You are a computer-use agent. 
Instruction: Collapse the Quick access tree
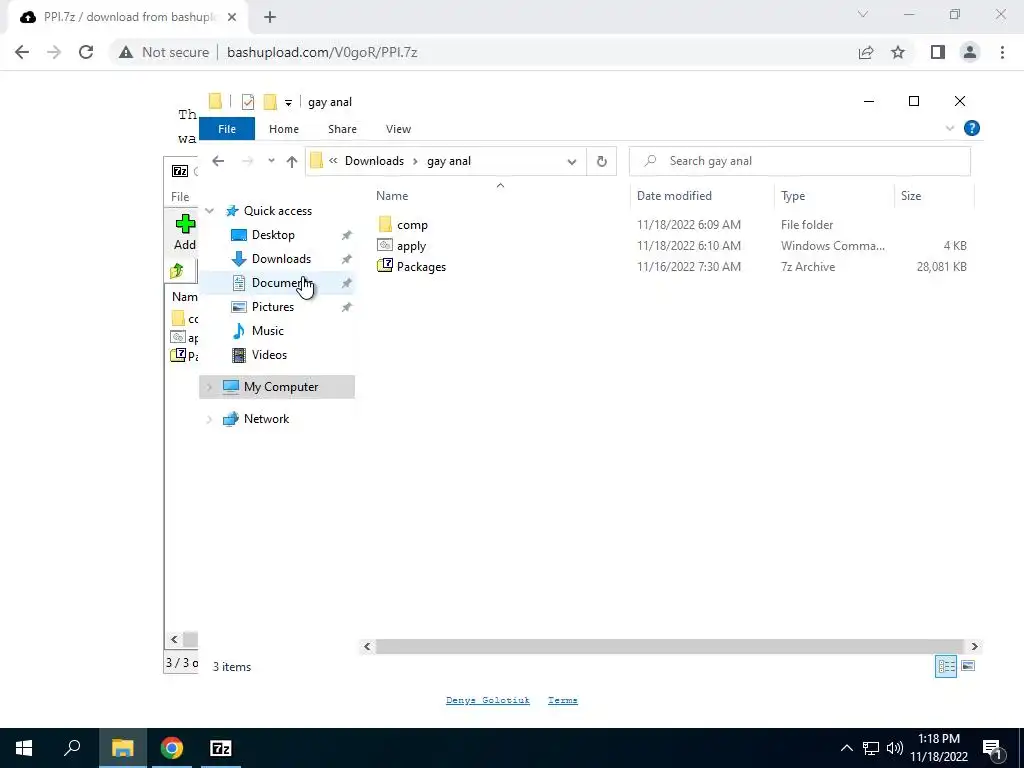pyautogui.click(x=210, y=211)
